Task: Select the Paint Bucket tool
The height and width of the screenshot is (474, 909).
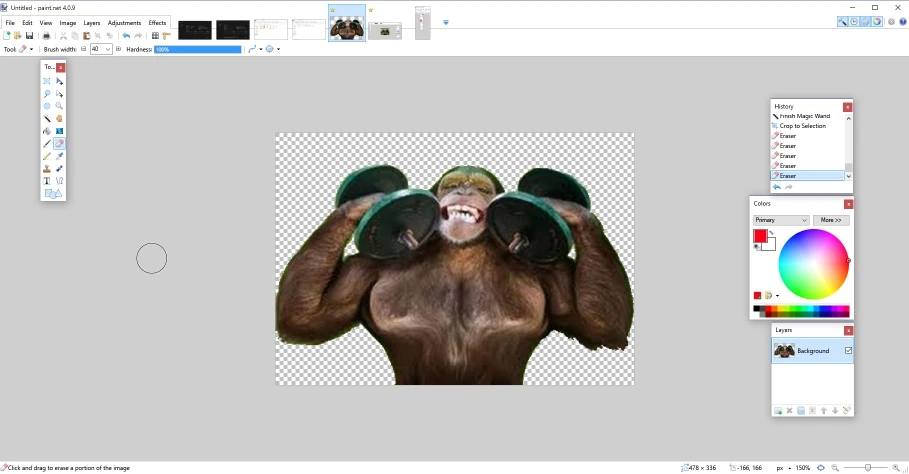Action: [47, 131]
